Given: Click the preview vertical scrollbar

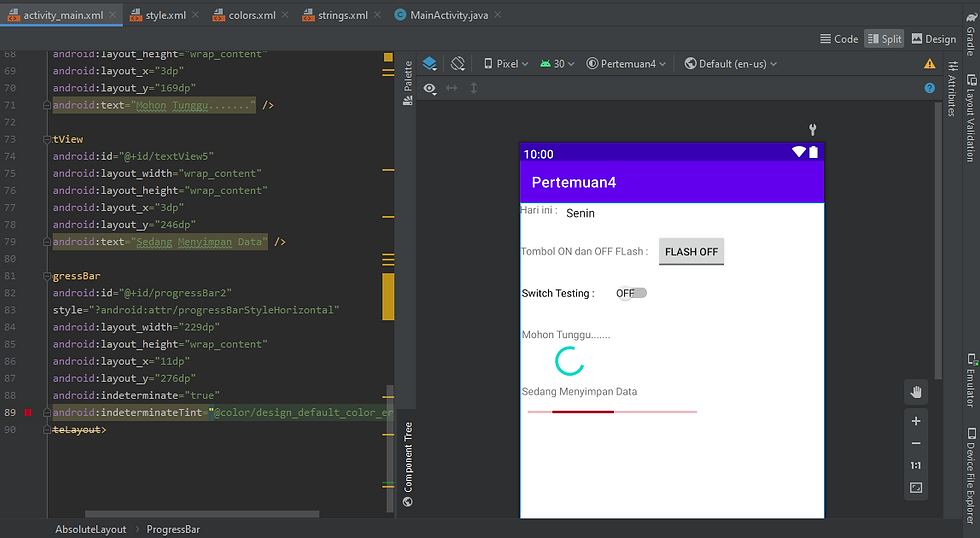Looking at the screenshot, I should coord(938,241).
